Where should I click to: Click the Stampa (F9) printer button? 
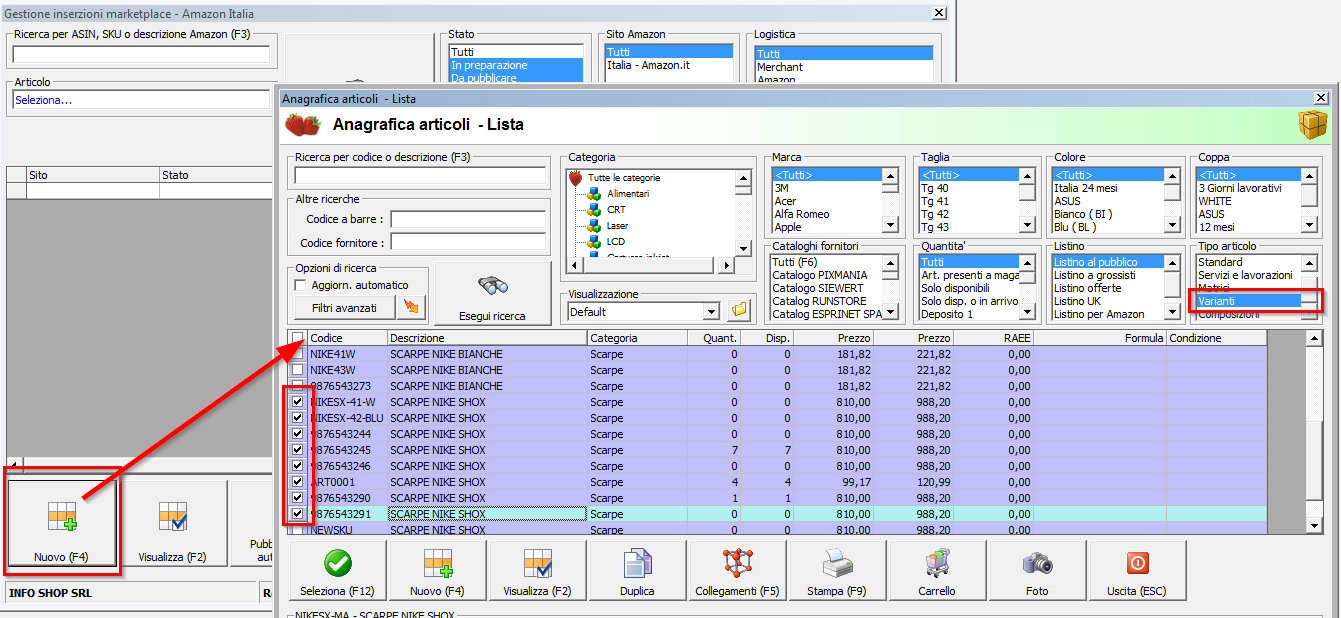[837, 572]
